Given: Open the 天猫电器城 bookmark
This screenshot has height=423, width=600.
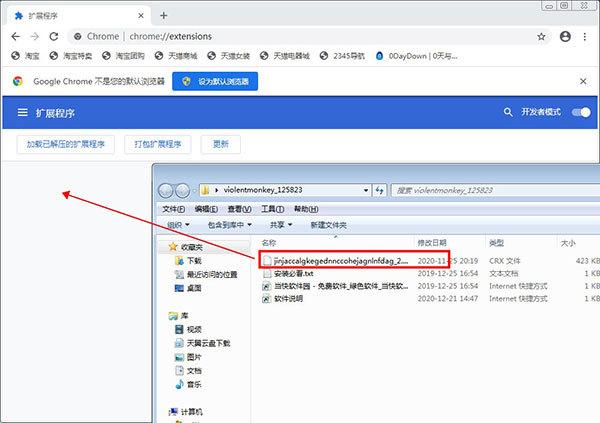Looking at the screenshot, I should tap(284, 56).
